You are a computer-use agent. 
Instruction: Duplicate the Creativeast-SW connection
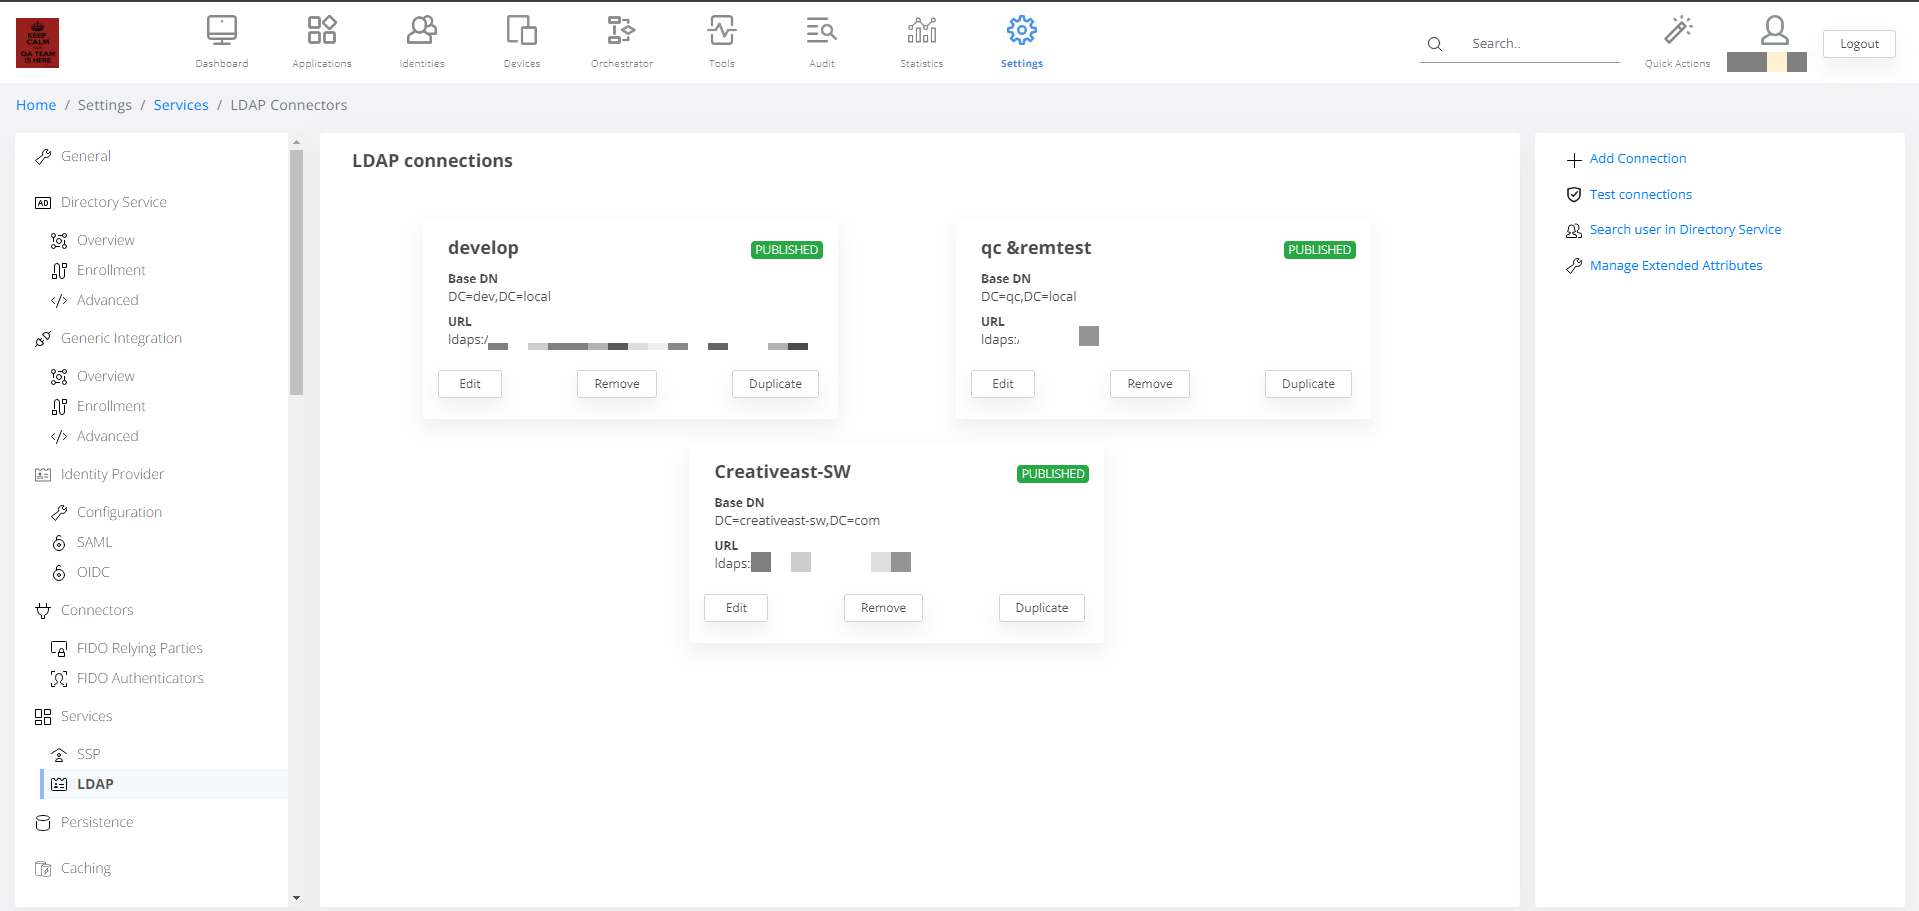coord(1041,608)
